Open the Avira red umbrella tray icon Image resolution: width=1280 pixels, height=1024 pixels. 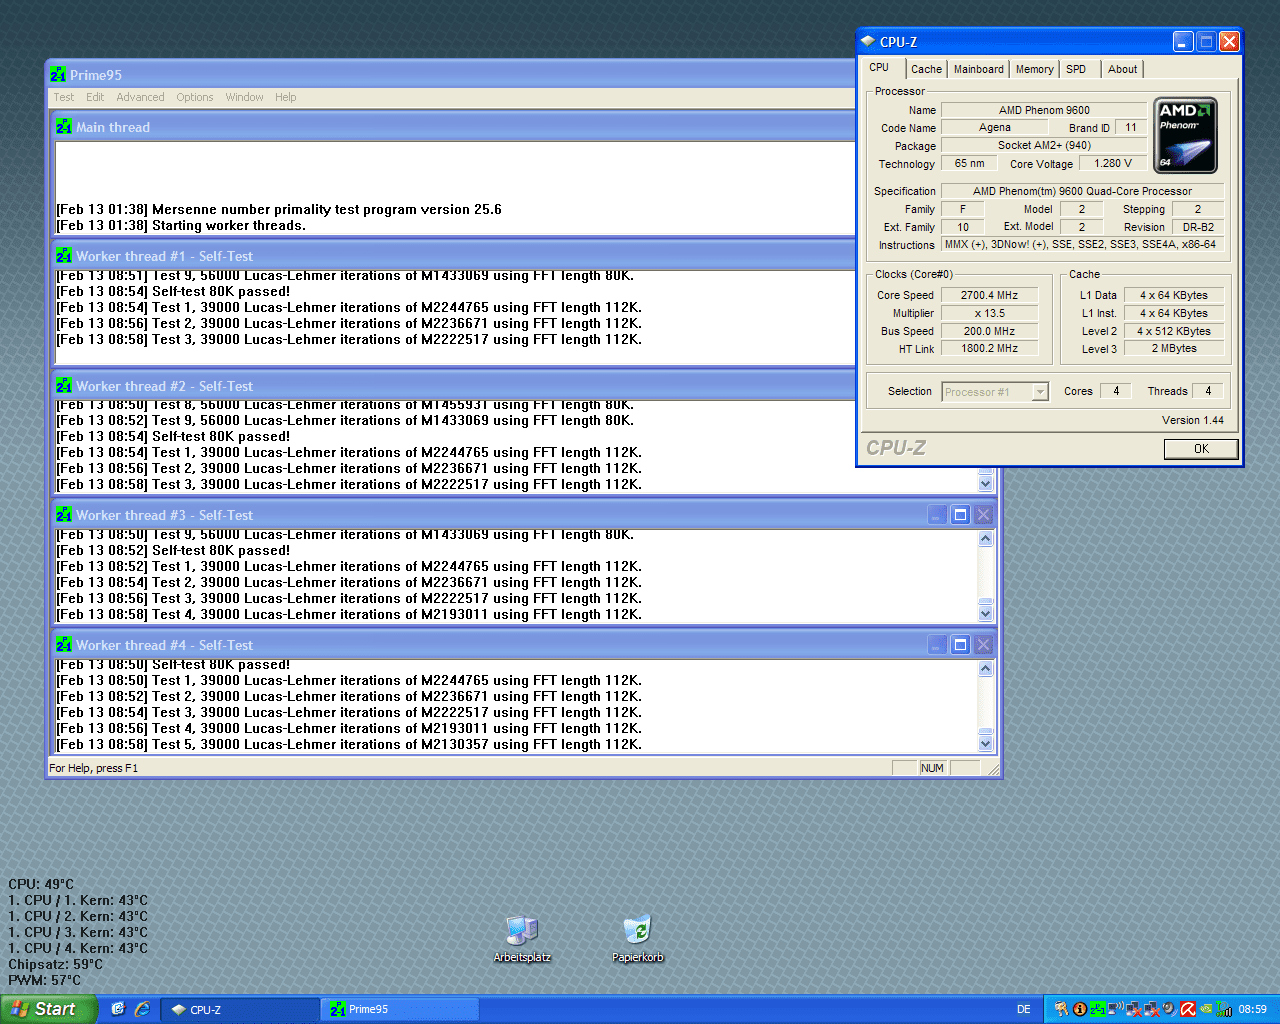click(1188, 1009)
